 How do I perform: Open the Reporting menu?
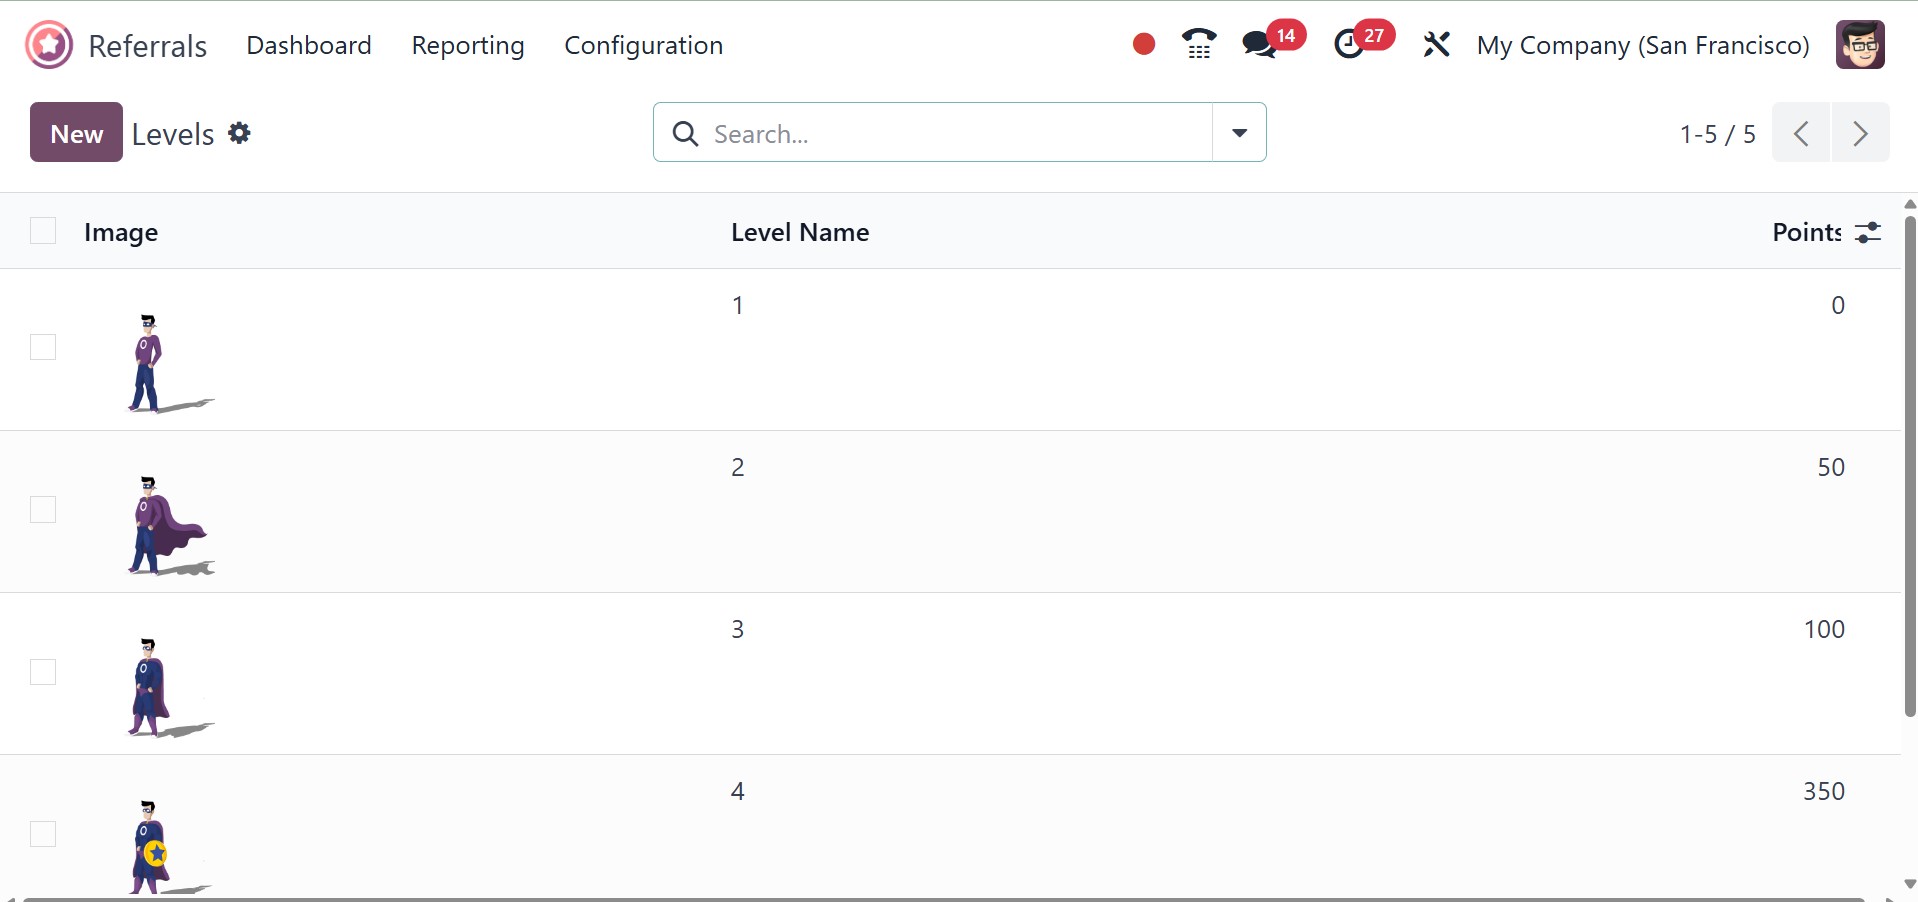[467, 45]
